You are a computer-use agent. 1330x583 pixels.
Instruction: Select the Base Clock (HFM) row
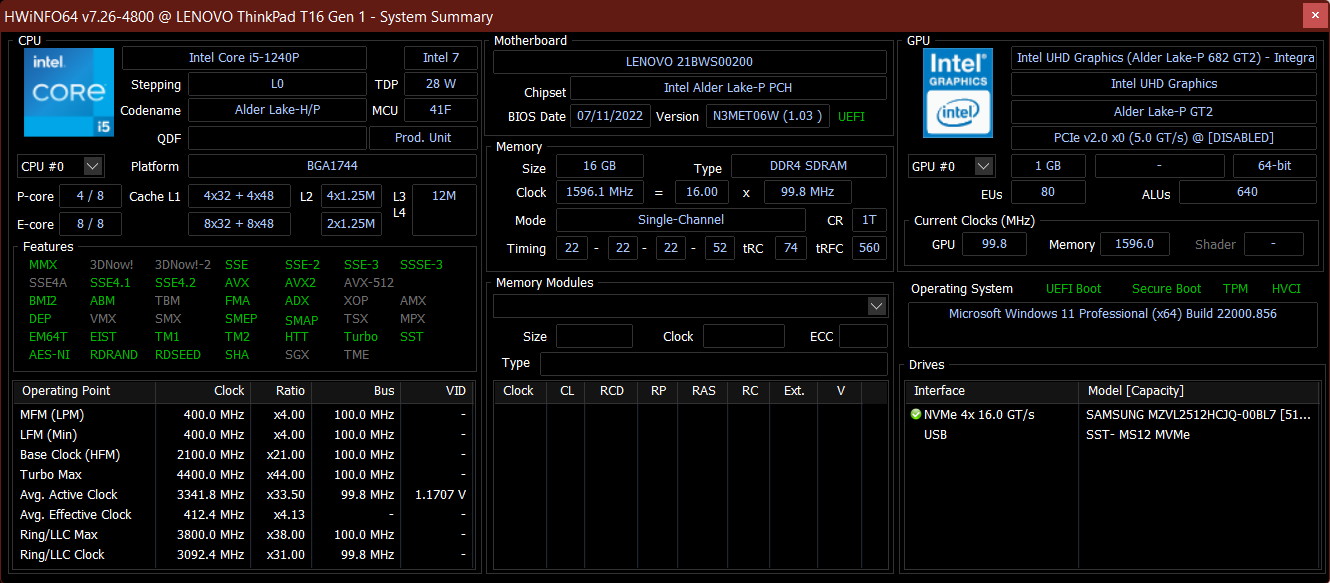243,455
